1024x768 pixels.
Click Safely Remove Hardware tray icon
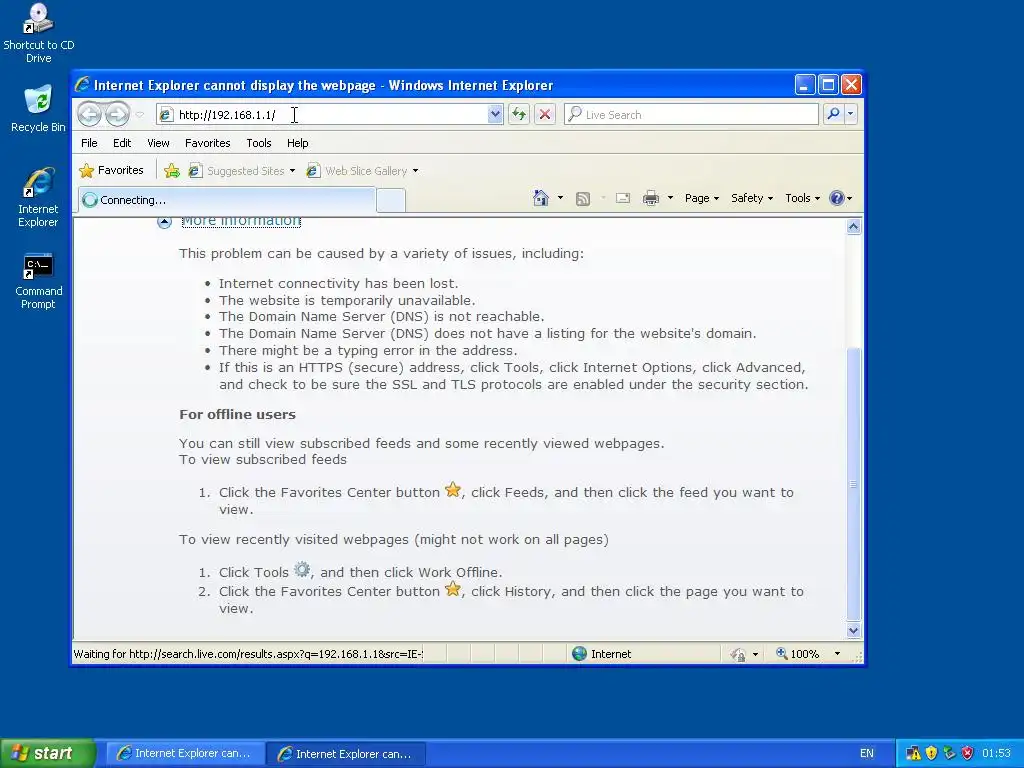click(x=949, y=754)
